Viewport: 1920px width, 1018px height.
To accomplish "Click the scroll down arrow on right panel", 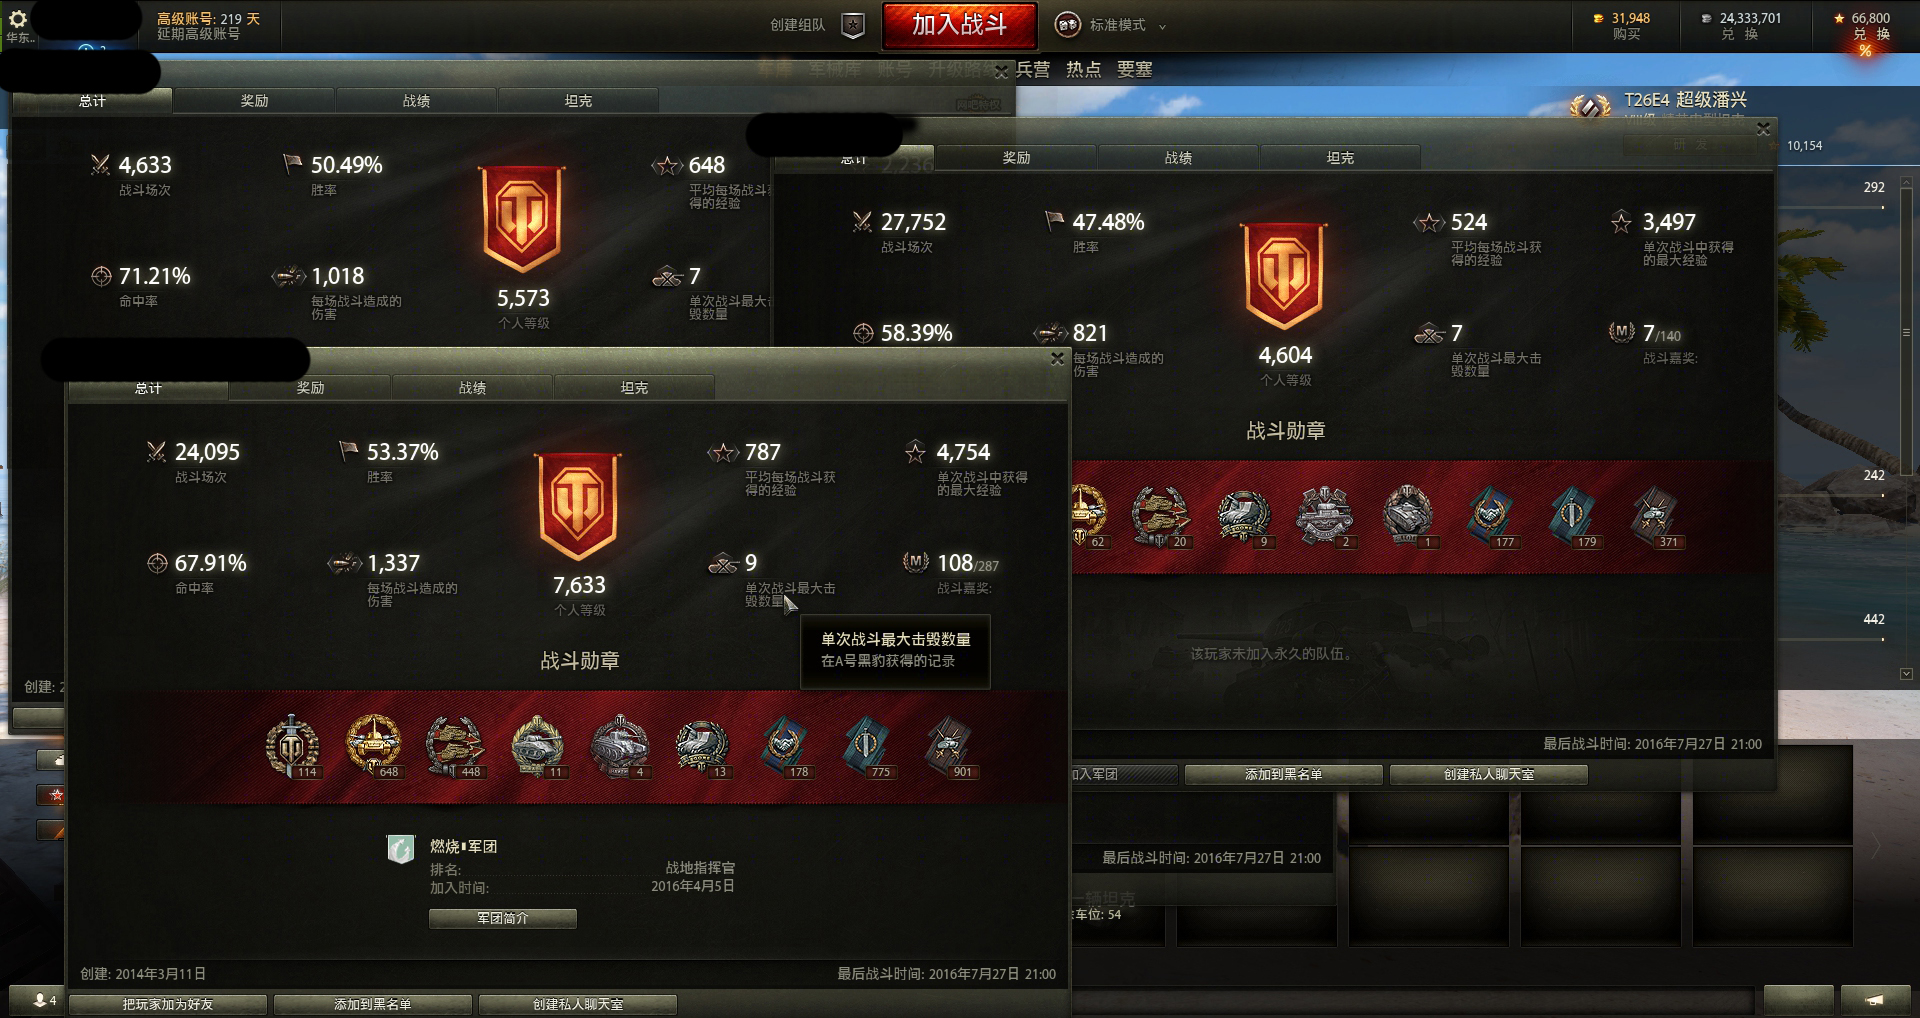I will pyautogui.click(x=1906, y=674).
